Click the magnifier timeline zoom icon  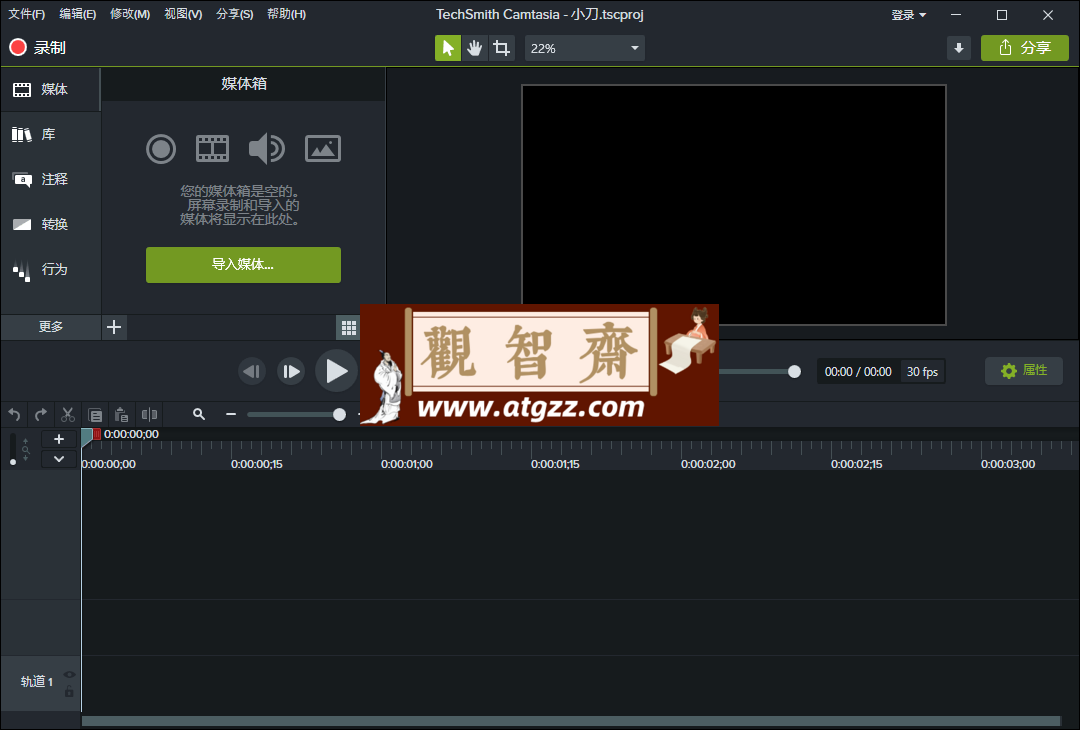pyautogui.click(x=199, y=414)
